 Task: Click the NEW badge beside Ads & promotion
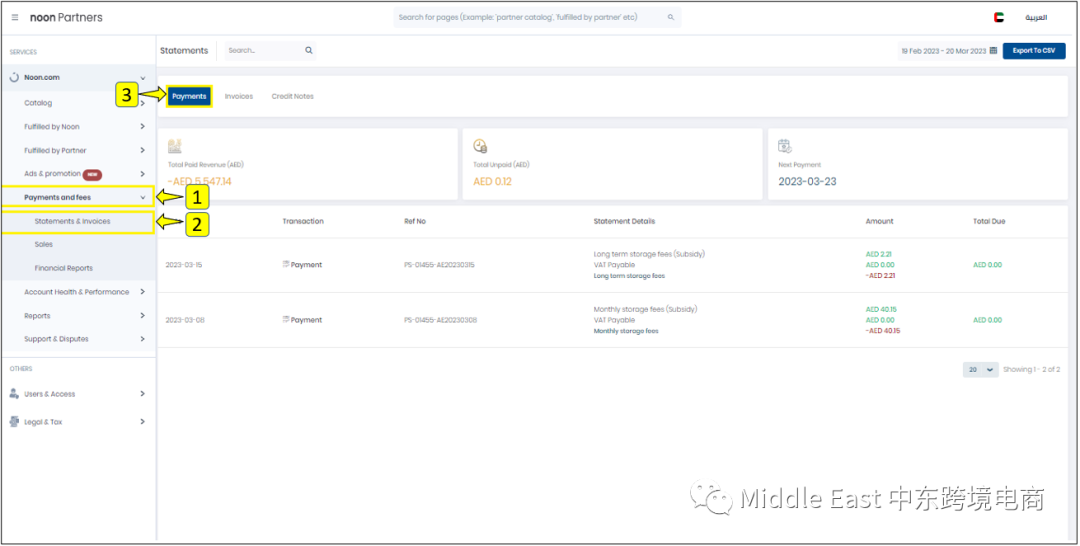(x=92, y=174)
